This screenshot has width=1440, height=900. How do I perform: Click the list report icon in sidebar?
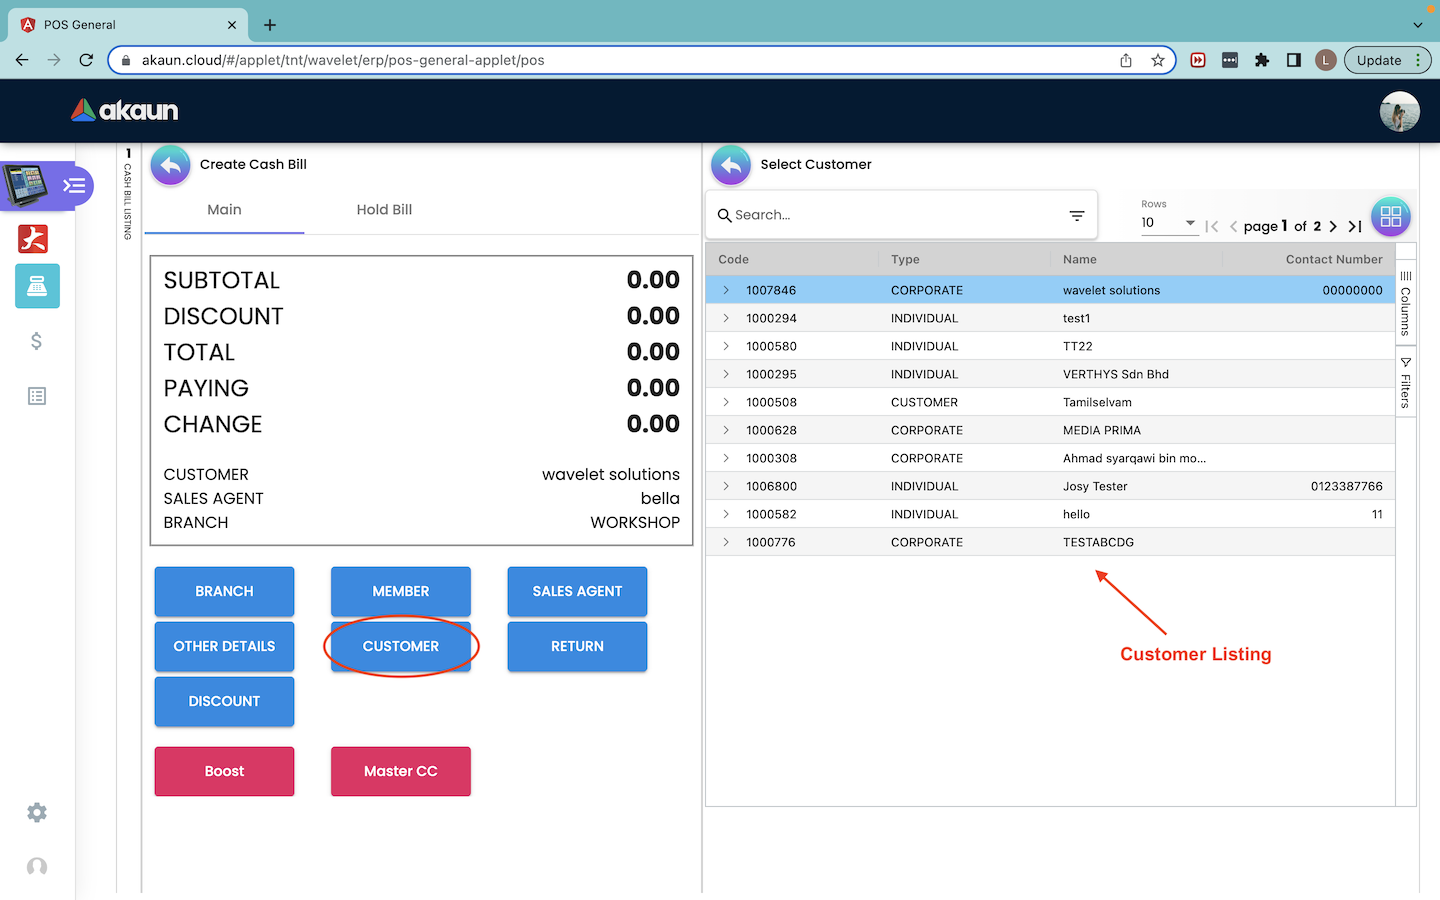[37, 397]
